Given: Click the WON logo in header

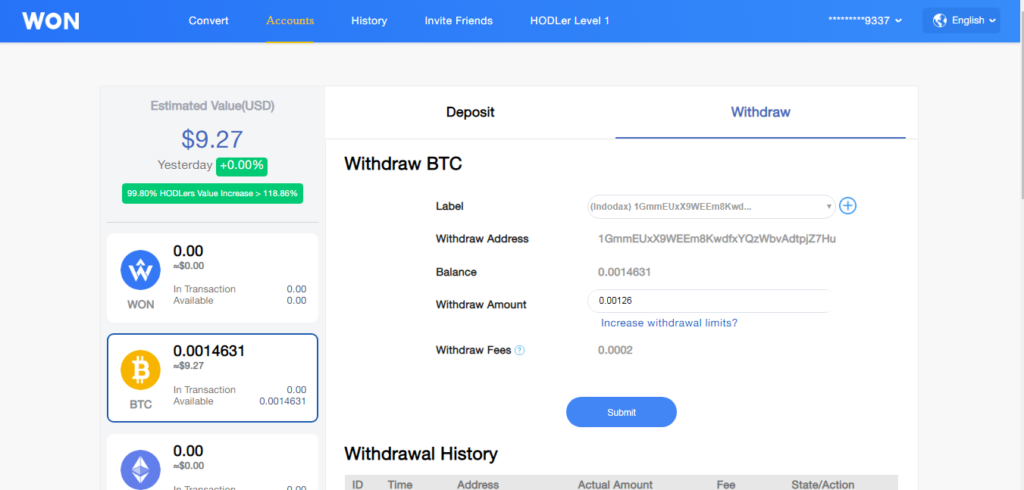Looking at the screenshot, I should pyautogui.click(x=51, y=21).
